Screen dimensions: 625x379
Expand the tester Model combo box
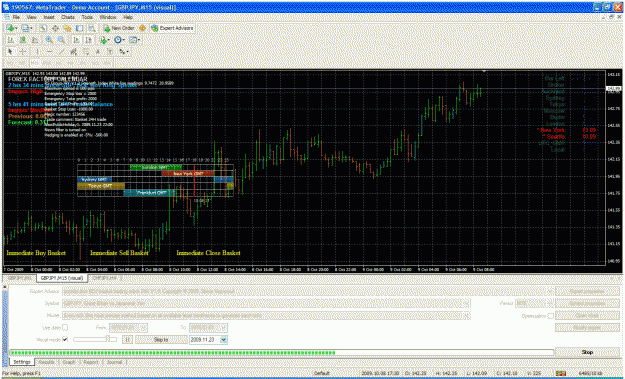[x=466, y=316]
